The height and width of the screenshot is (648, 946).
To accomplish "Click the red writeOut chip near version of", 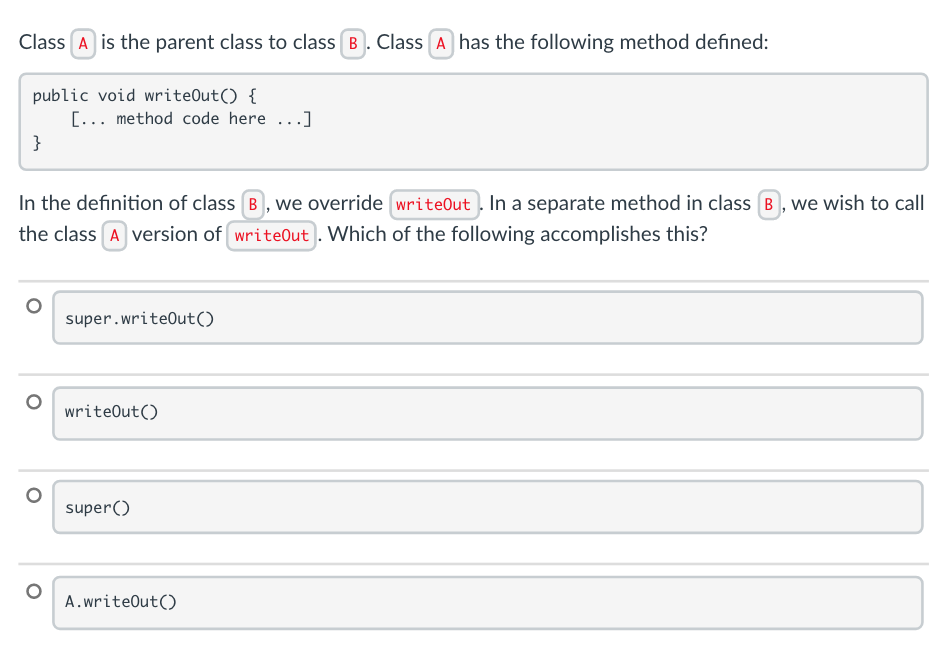I will tap(271, 235).
